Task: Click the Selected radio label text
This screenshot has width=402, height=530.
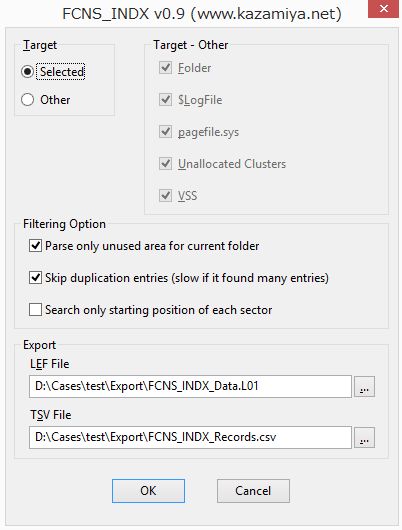Action: pyautogui.click(x=62, y=72)
